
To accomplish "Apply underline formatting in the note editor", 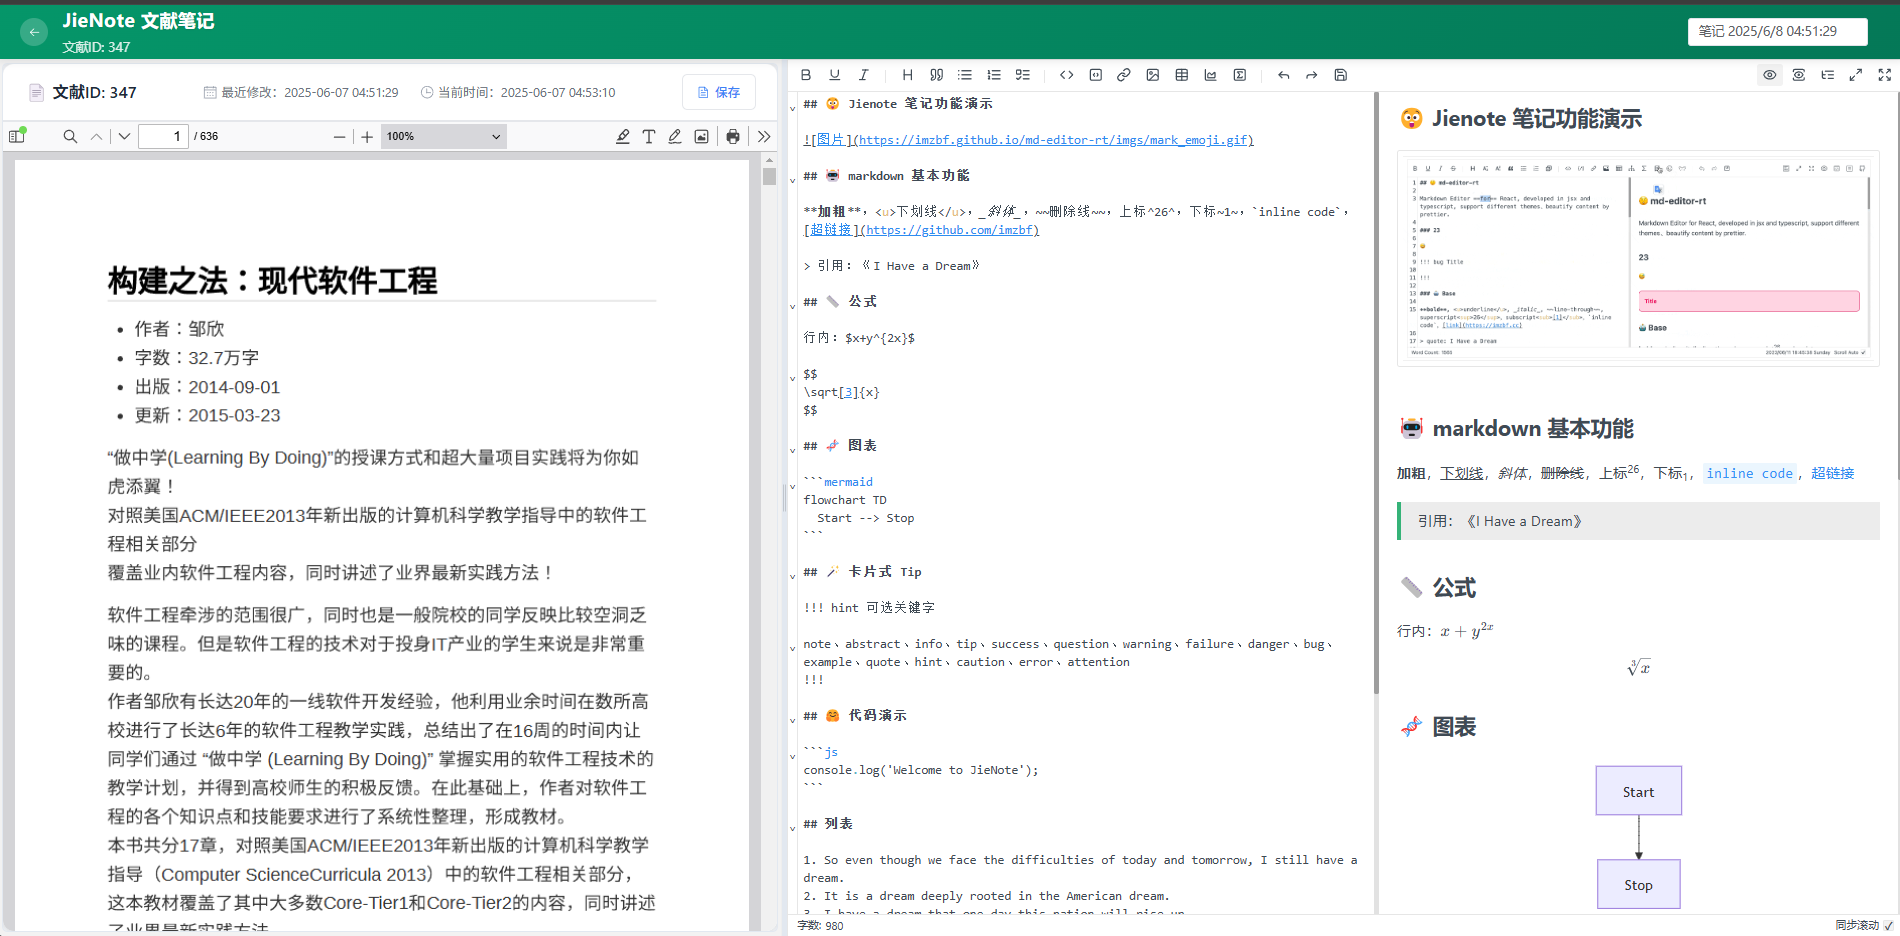I will pyautogui.click(x=835, y=75).
